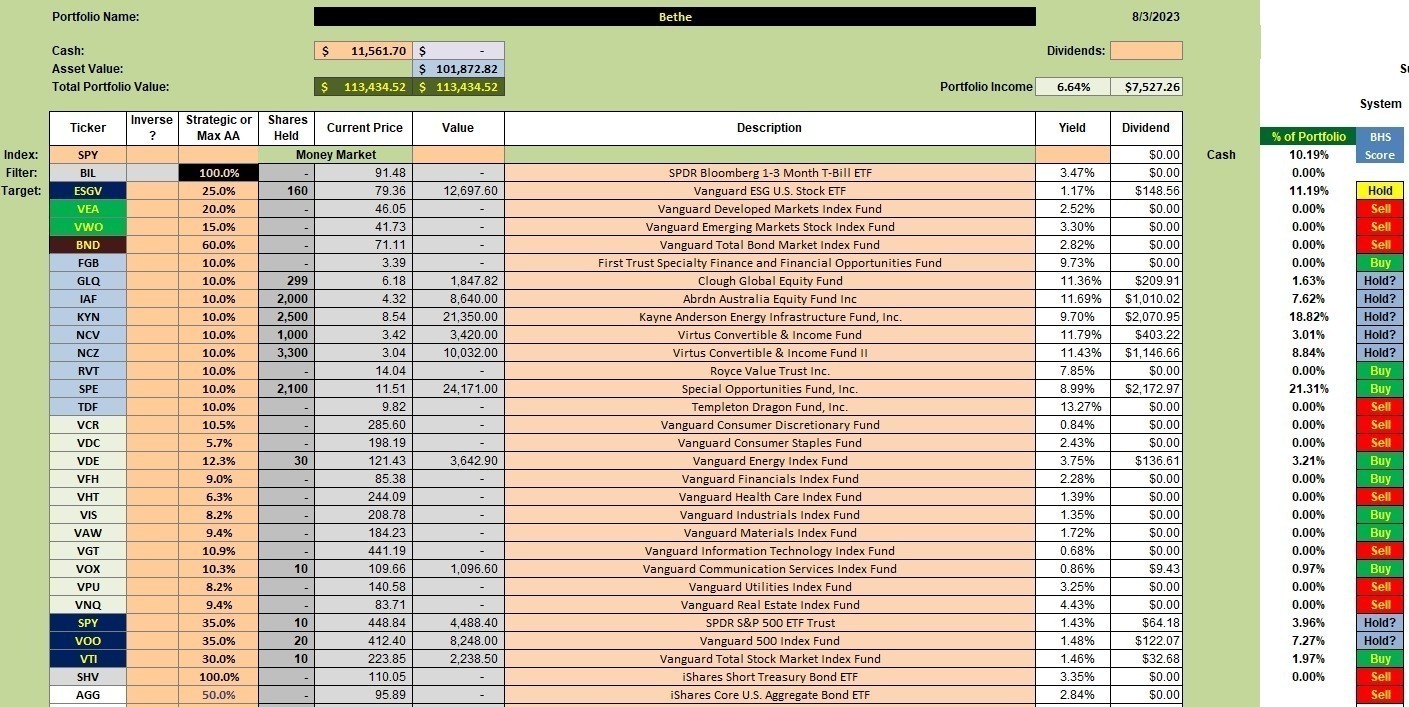Select the empty Dividends input cell
This screenshot has height=707, width=1409.
click(1146, 51)
